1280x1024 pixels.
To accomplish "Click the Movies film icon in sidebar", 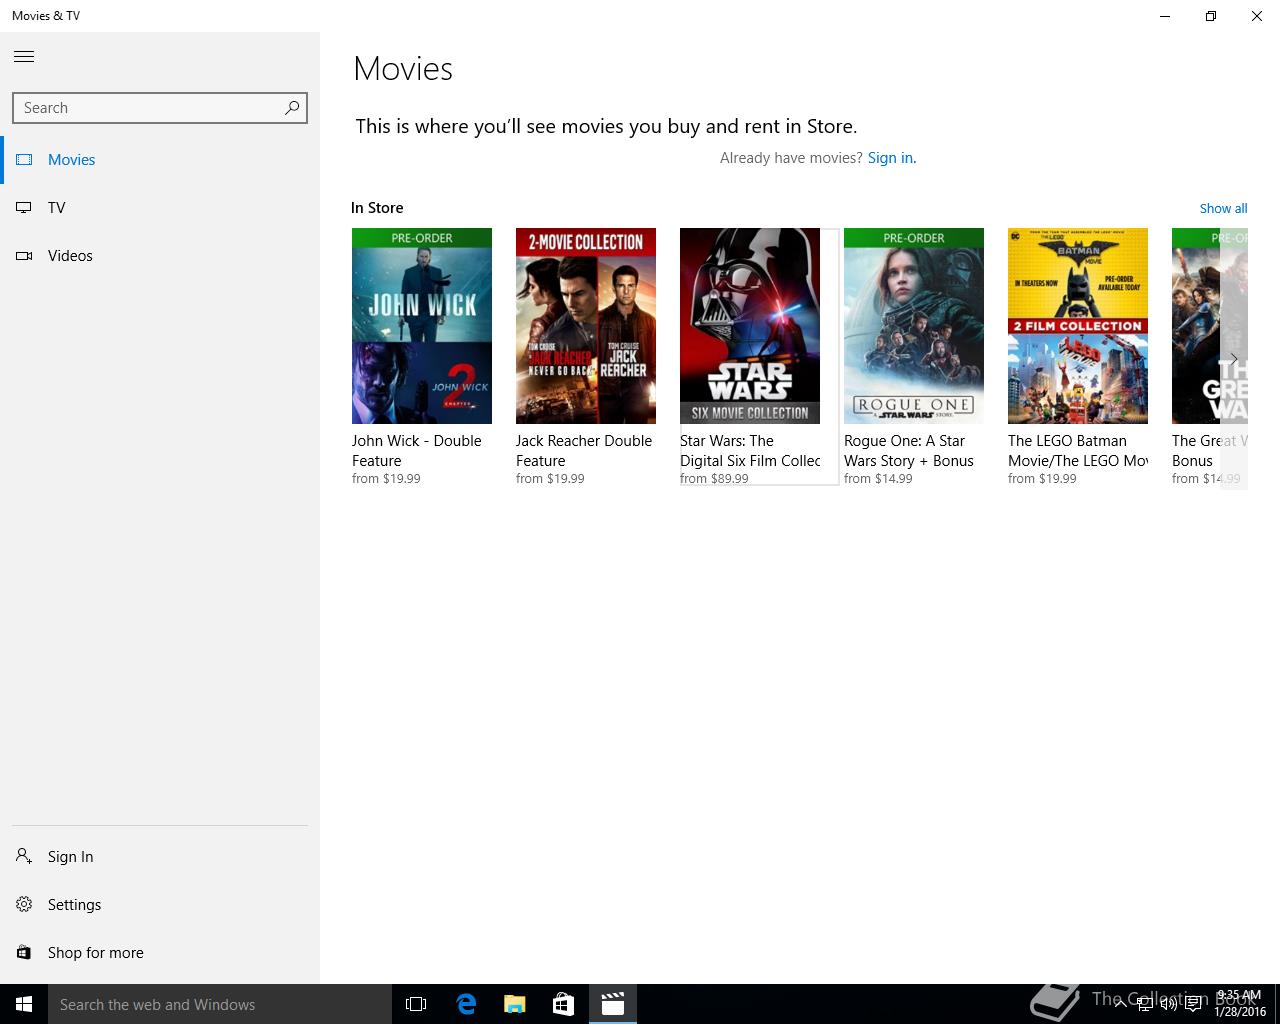I will [x=24, y=159].
